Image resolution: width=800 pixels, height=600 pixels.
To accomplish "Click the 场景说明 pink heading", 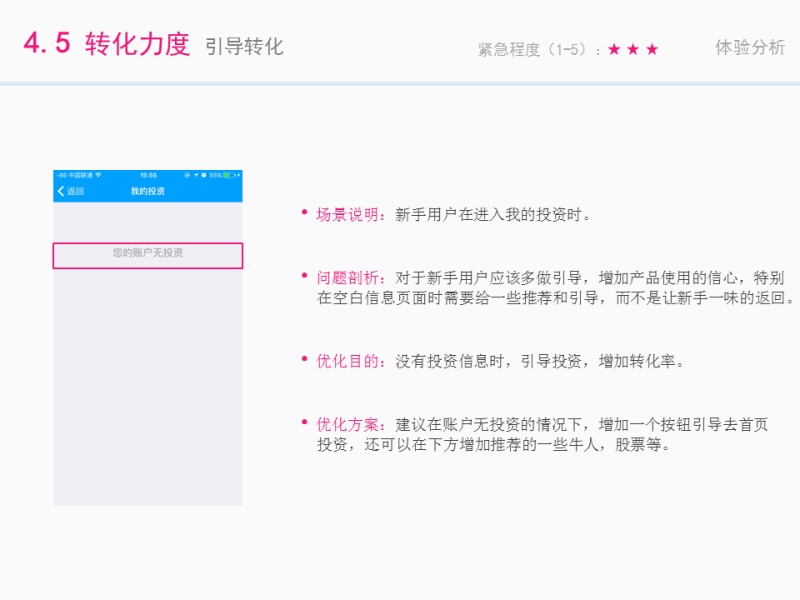I will [x=347, y=215].
